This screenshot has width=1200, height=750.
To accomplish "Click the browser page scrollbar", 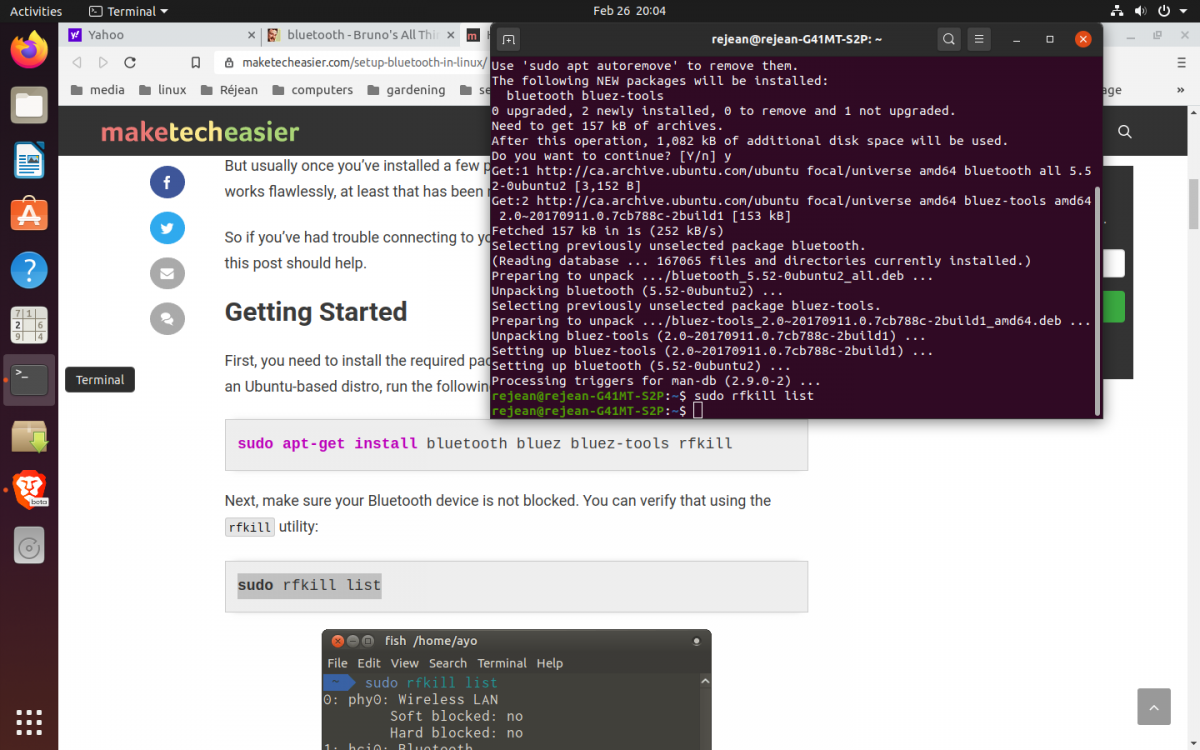I will pyautogui.click(x=1193, y=204).
